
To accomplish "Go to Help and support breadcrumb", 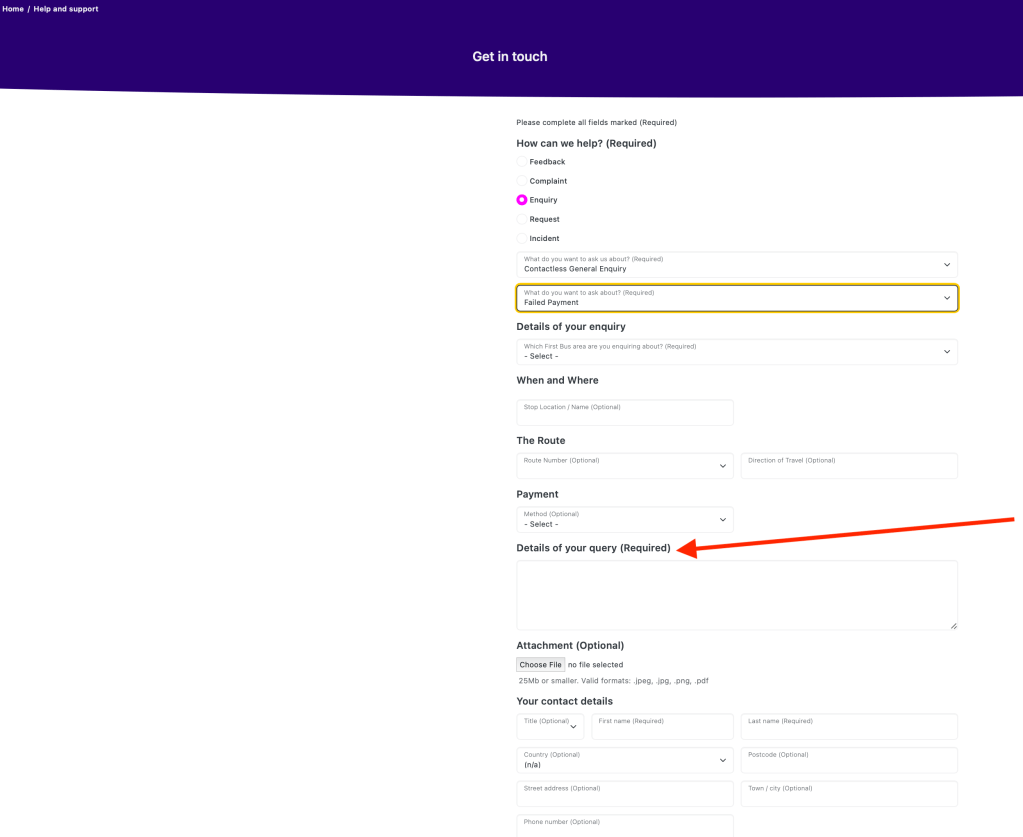I will 66,9.
